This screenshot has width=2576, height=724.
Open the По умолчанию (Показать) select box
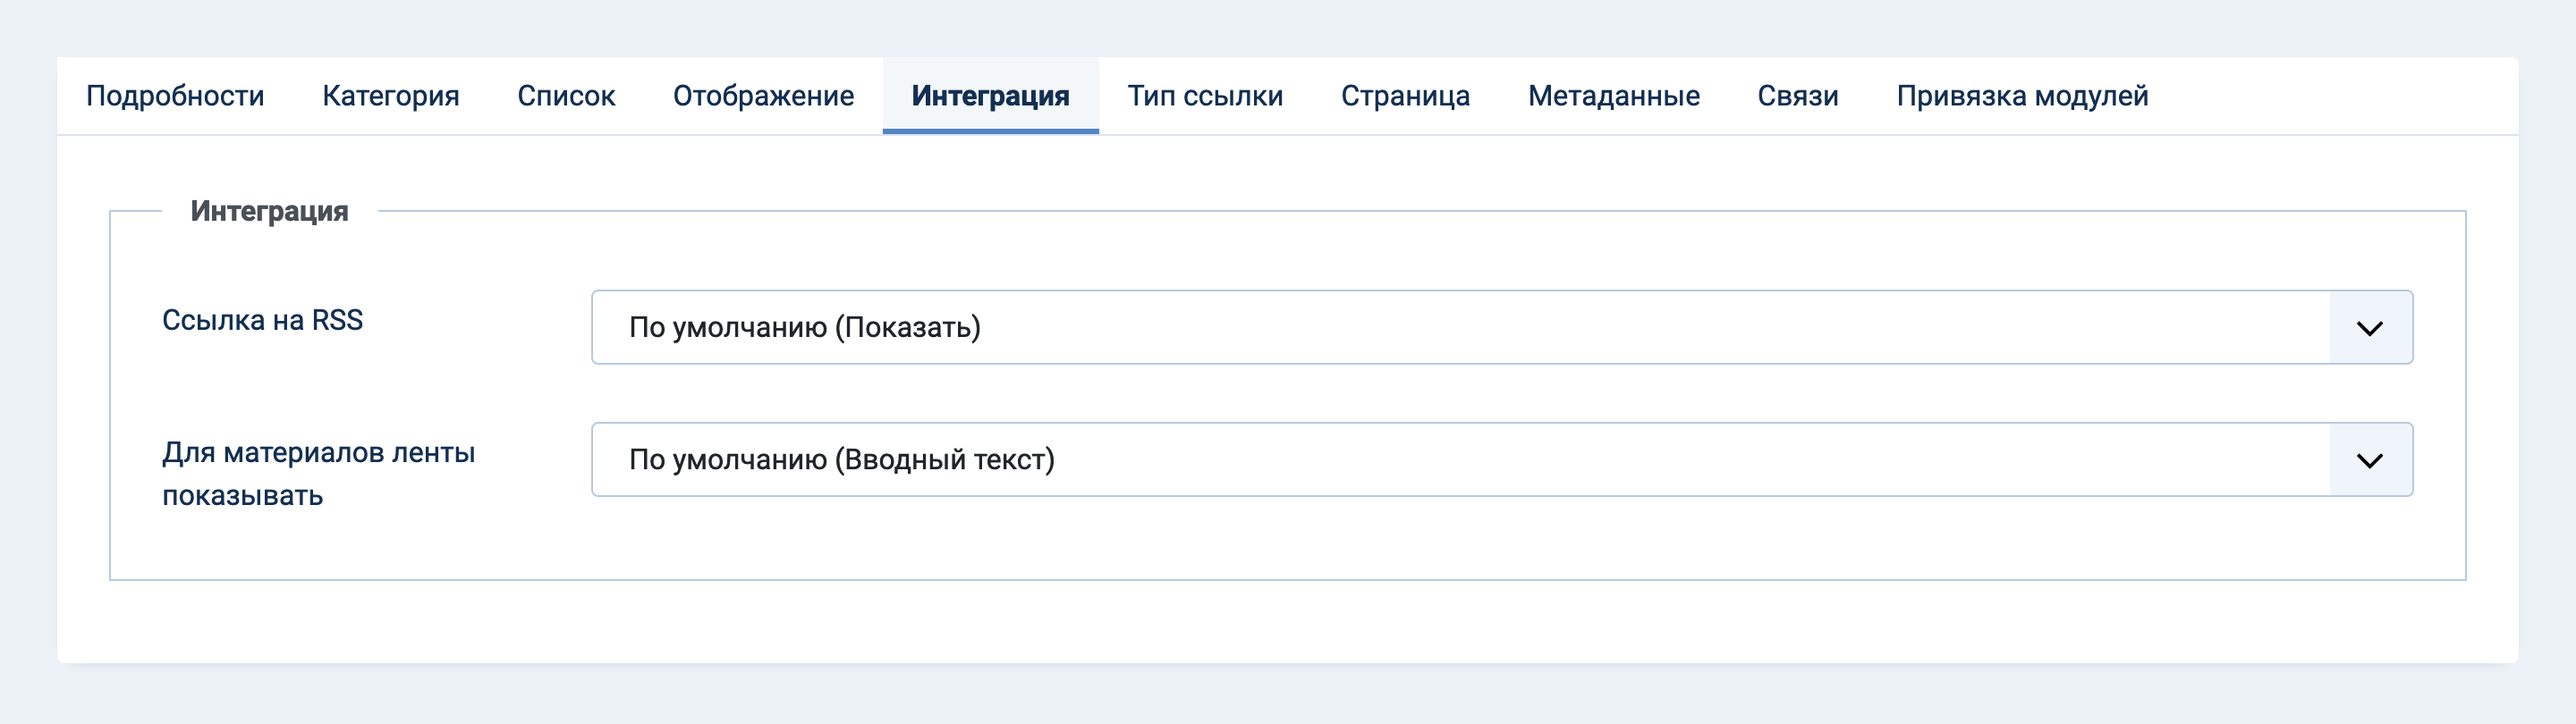click(x=1502, y=327)
